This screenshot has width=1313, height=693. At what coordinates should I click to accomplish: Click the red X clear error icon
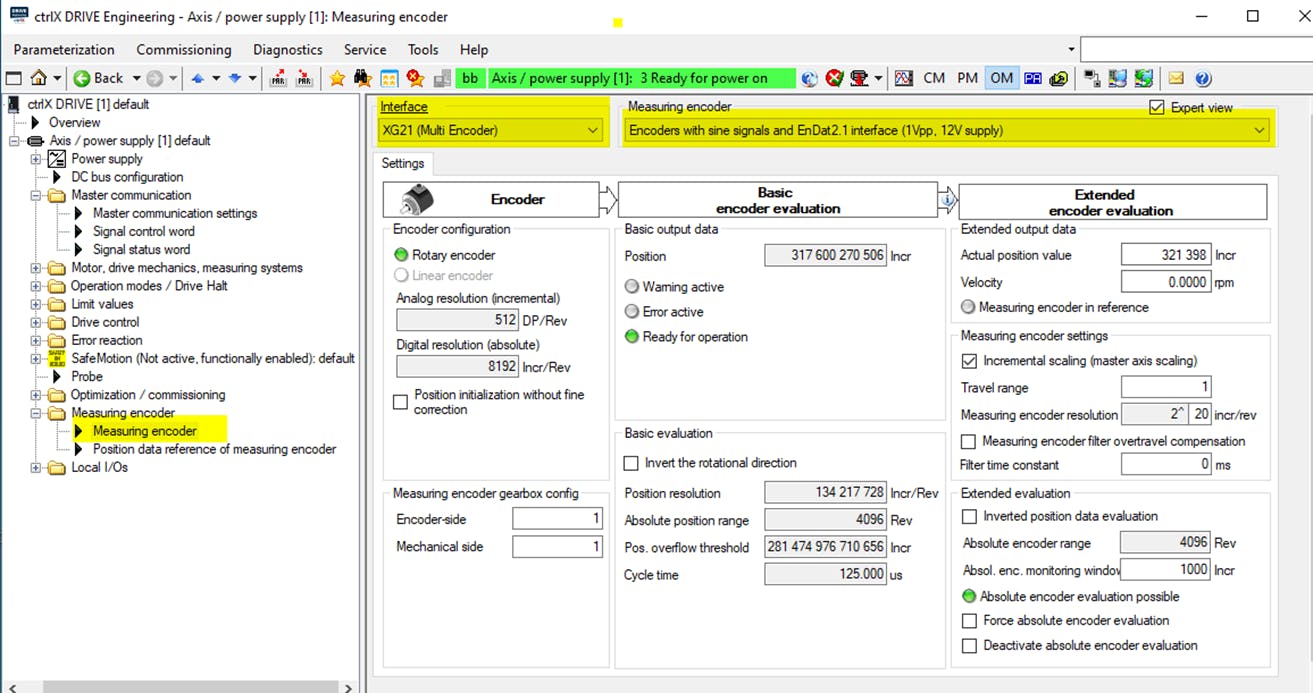click(835, 78)
